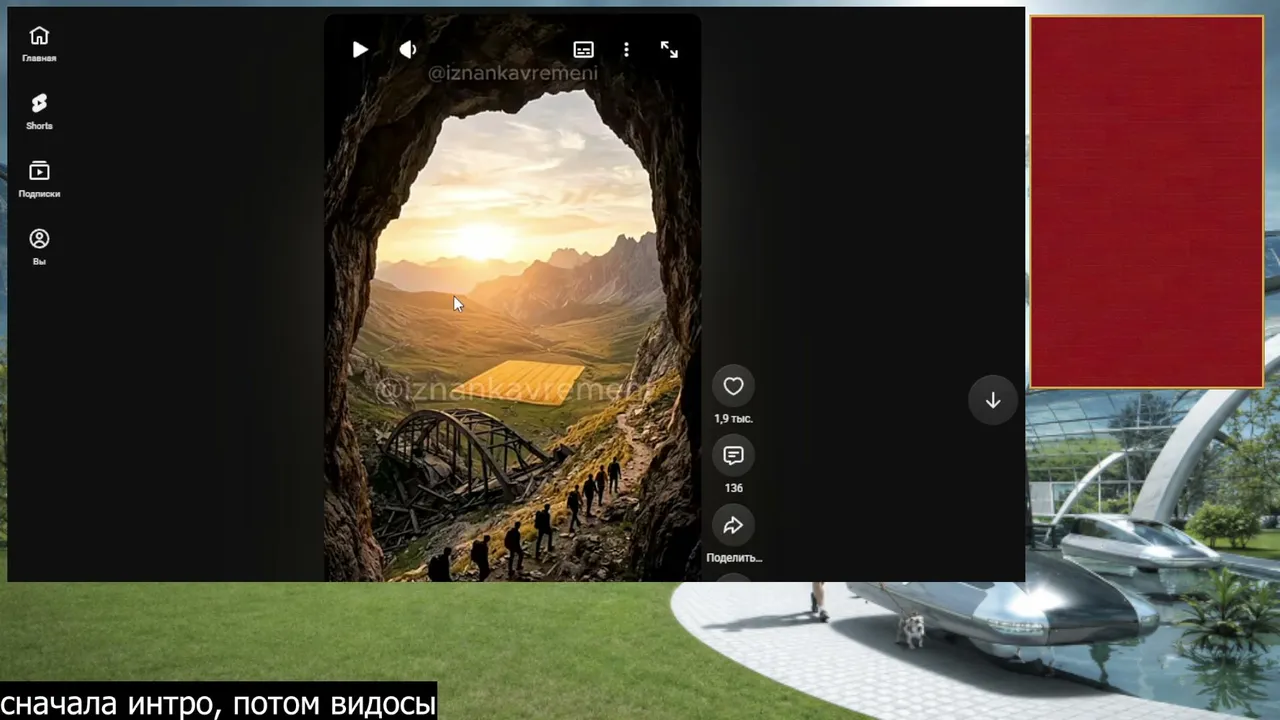Open the Подписки subscriptions icon
Image resolution: width=1280 pixels, height=720 pixels.
[39, 171]
